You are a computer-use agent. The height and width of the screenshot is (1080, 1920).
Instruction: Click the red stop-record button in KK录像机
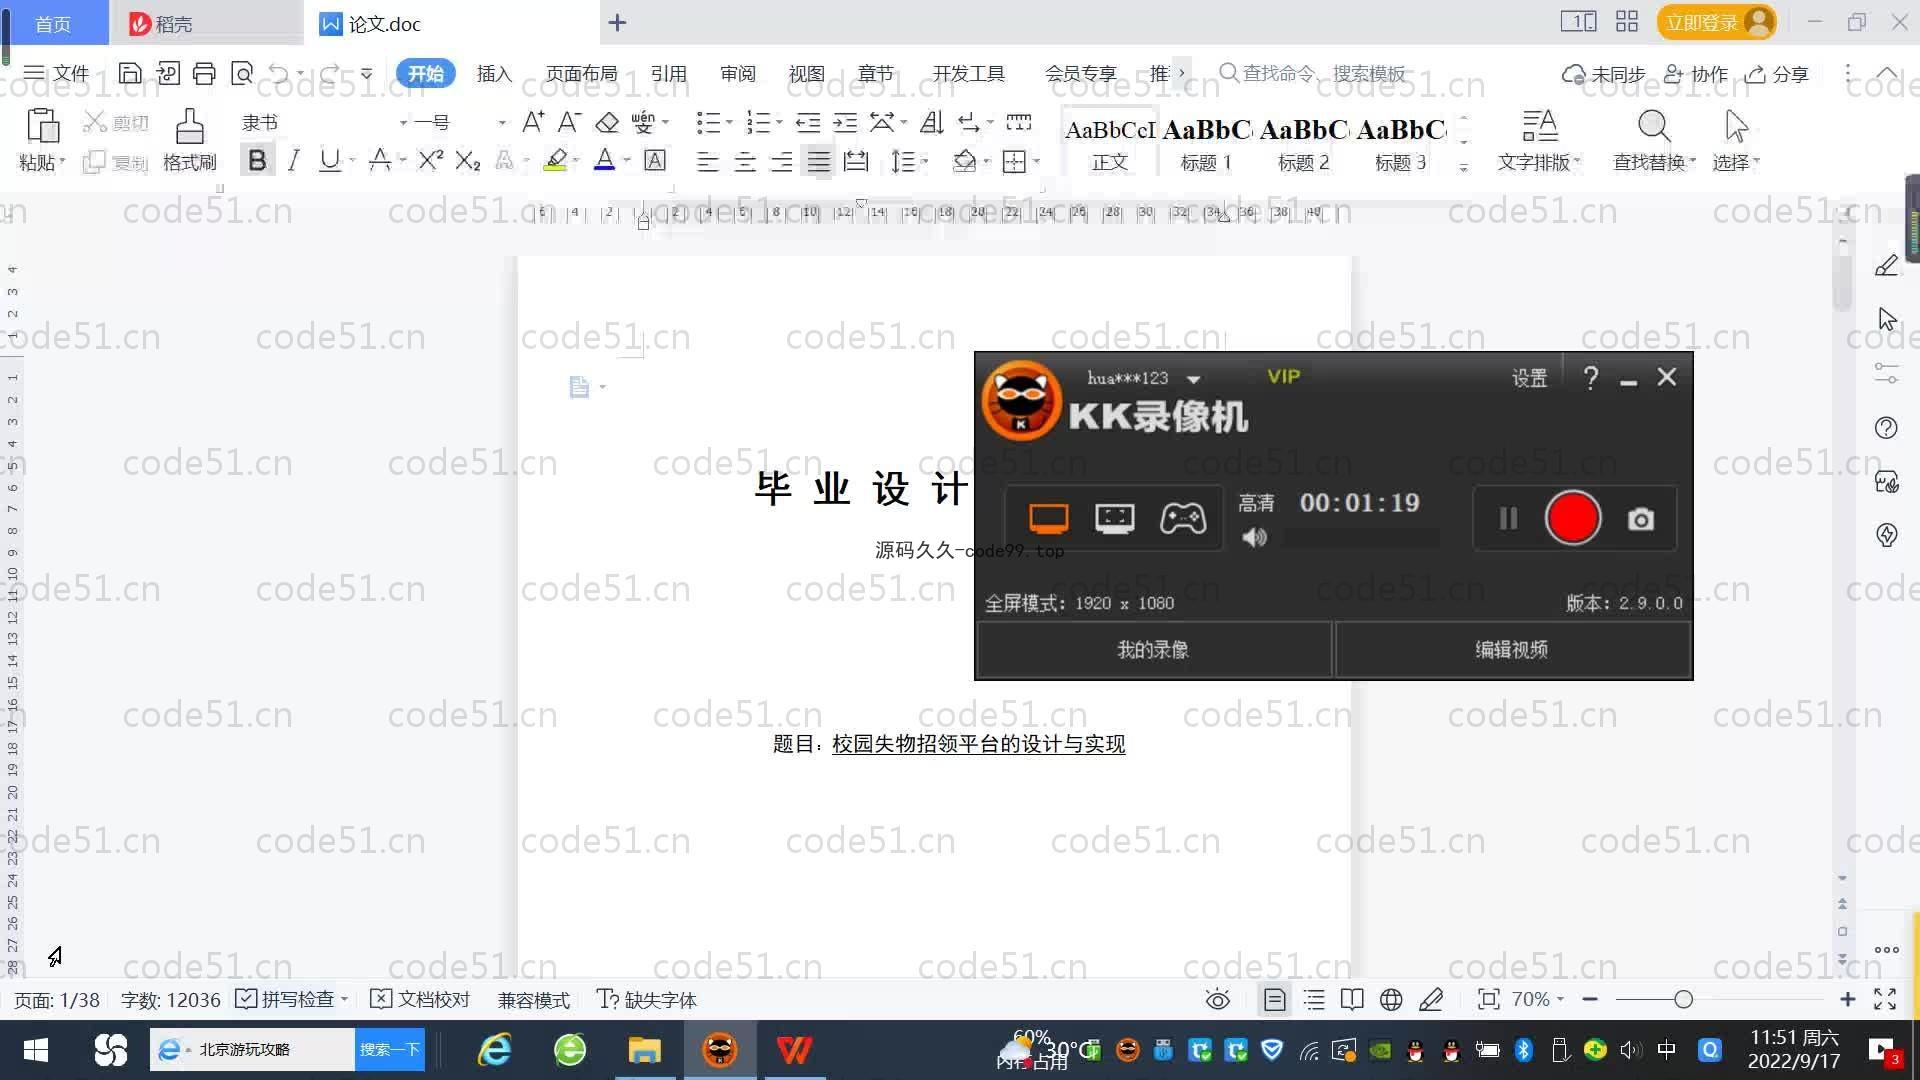click(1573, 518)
